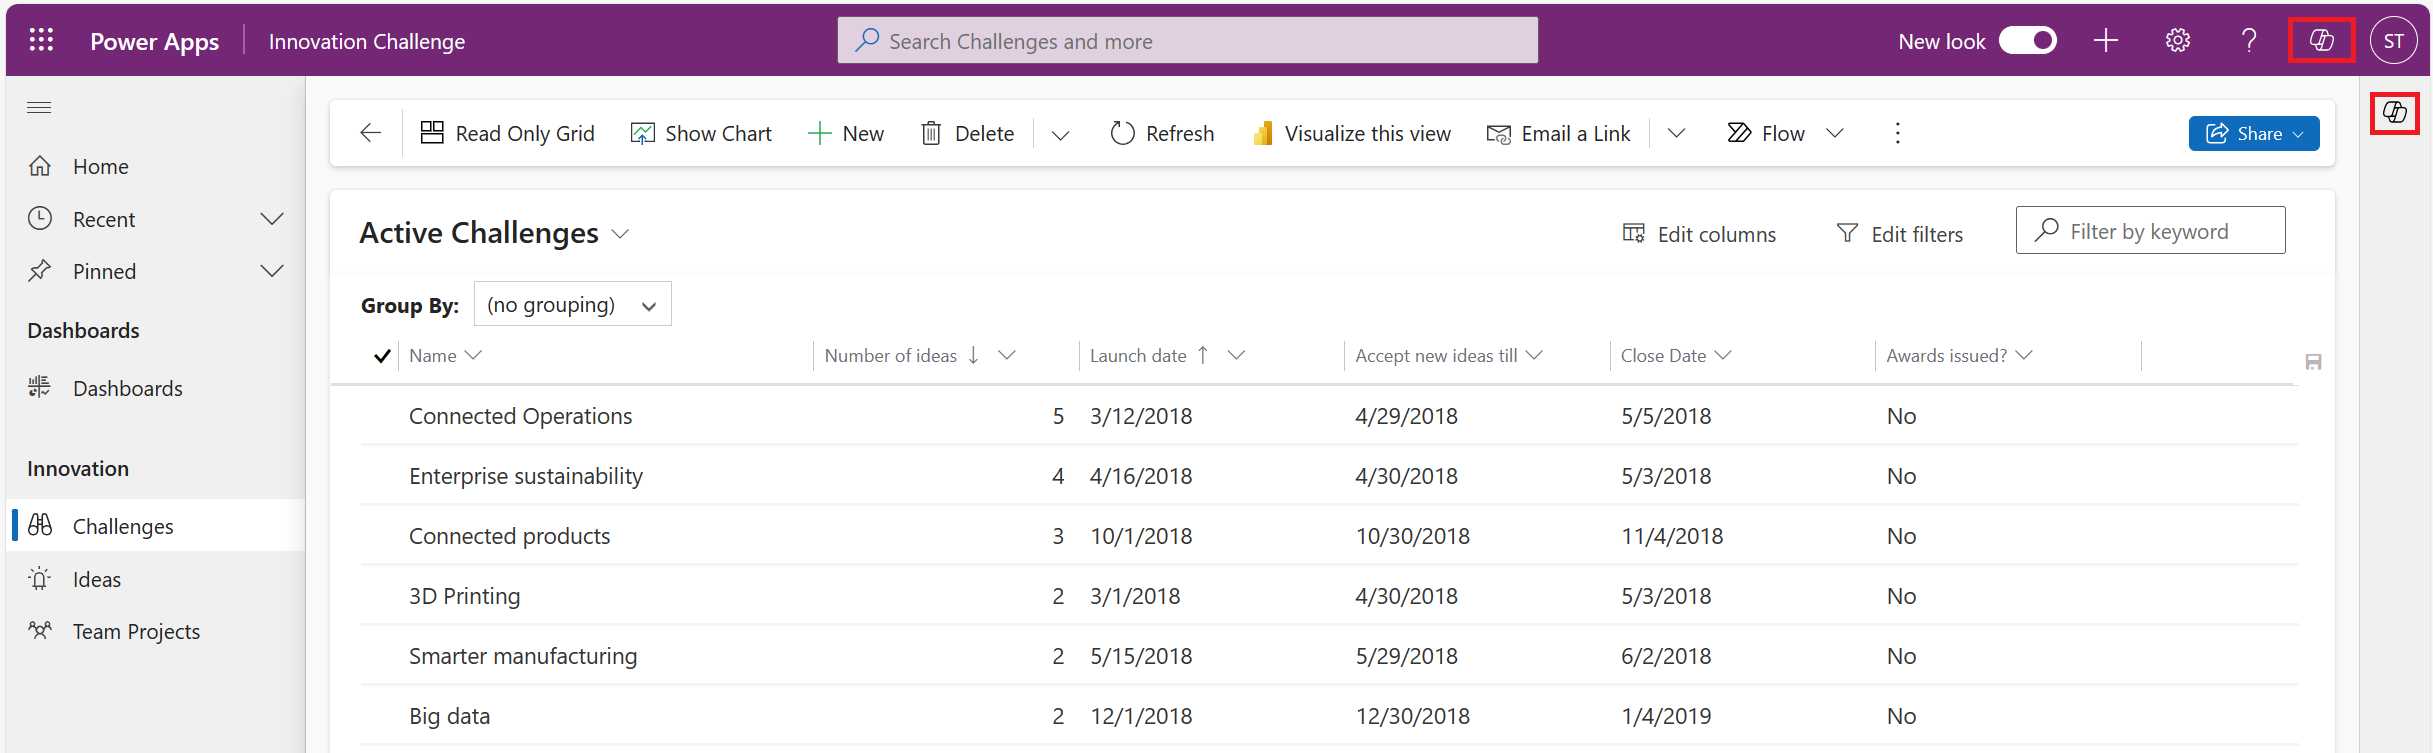Open the Smarter manufacturing record
Image resolution: width=2433 pixels, height=753 pixels.
(523, 656)
